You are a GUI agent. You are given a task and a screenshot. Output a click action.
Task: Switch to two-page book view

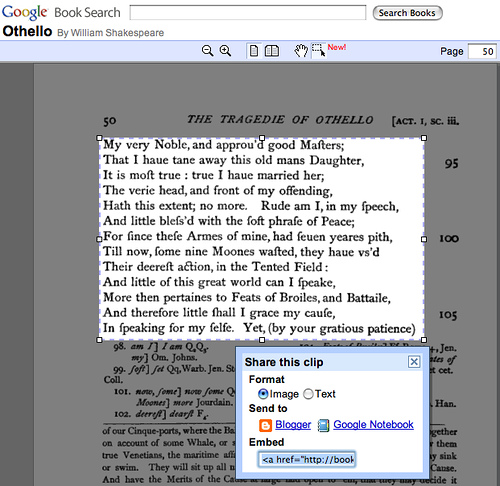click(272, 51)
